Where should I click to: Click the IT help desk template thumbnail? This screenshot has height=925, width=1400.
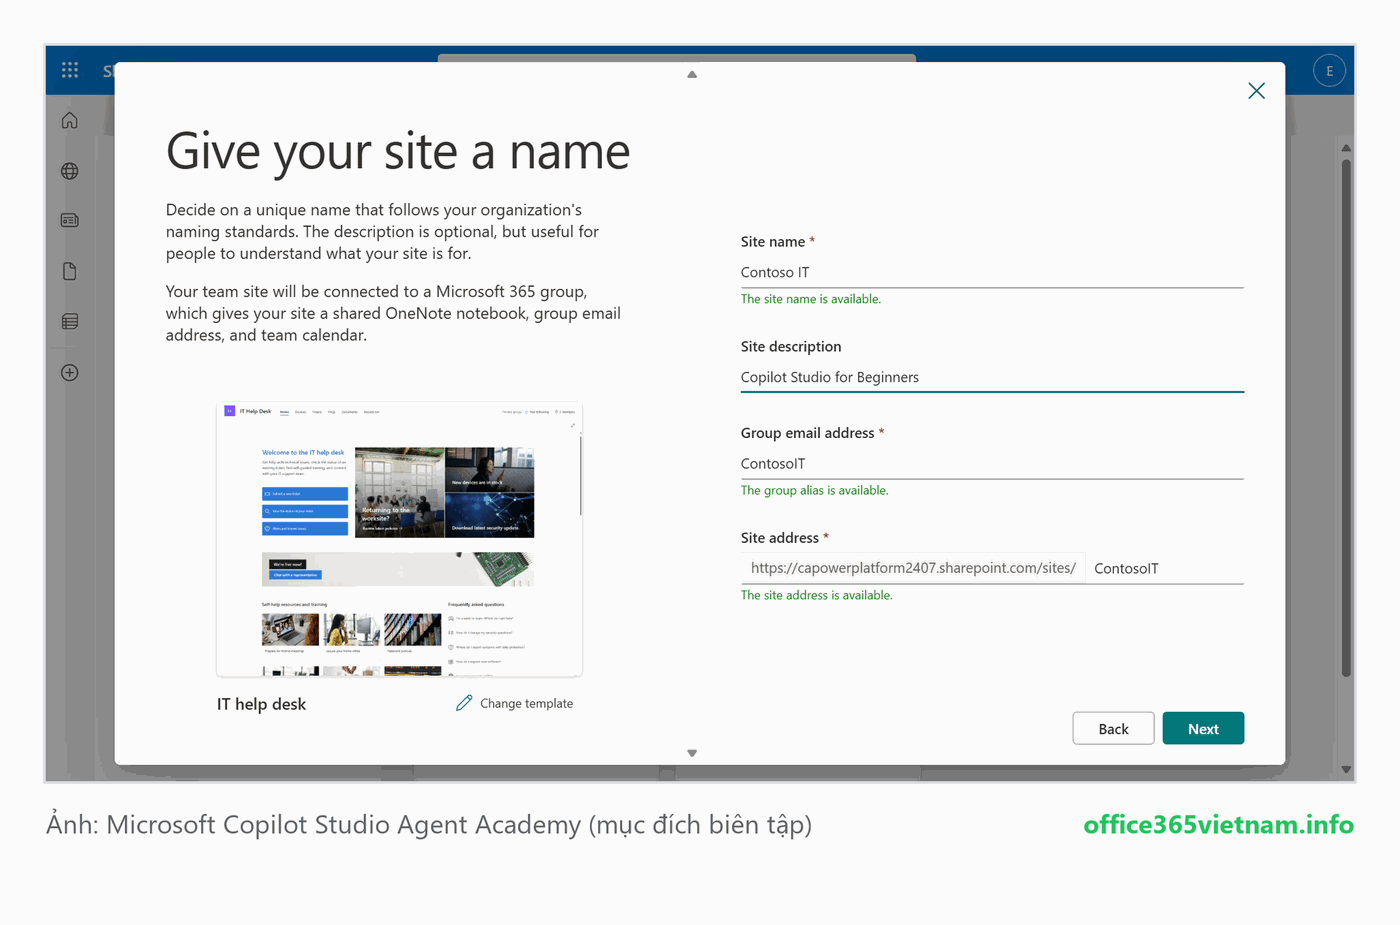pyautogui.click(x=399, y=540)
